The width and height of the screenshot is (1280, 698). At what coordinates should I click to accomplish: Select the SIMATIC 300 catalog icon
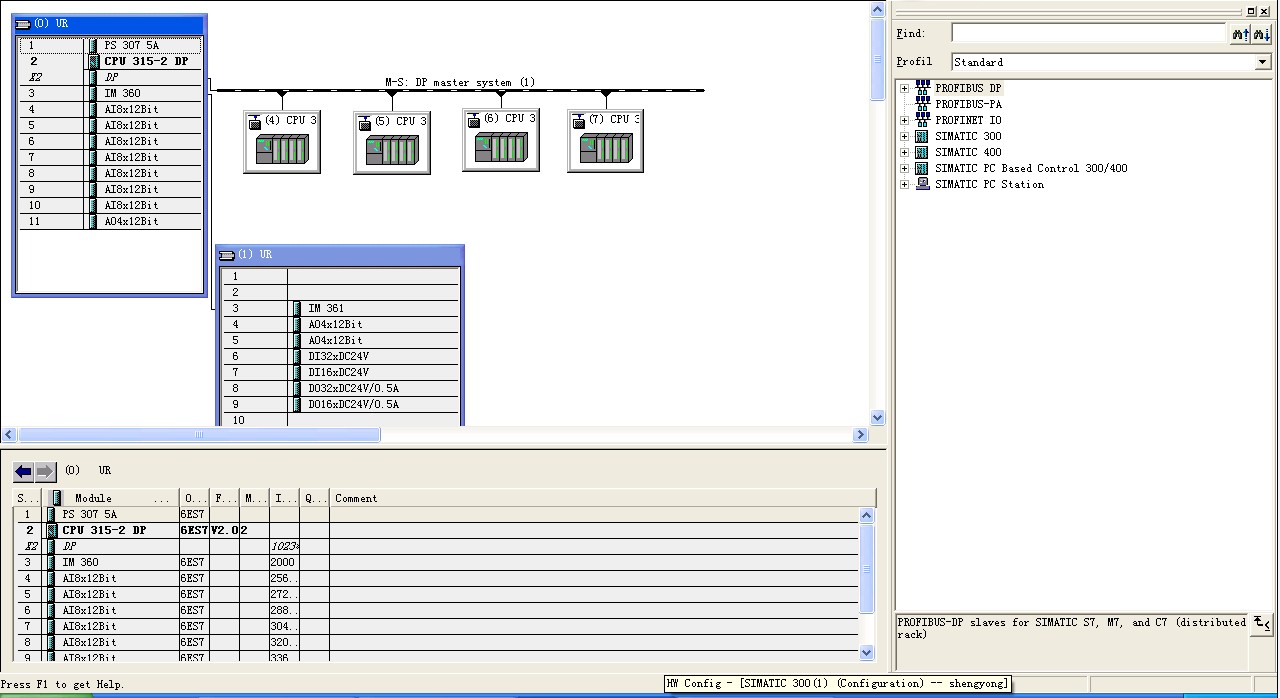click(922, 136)
